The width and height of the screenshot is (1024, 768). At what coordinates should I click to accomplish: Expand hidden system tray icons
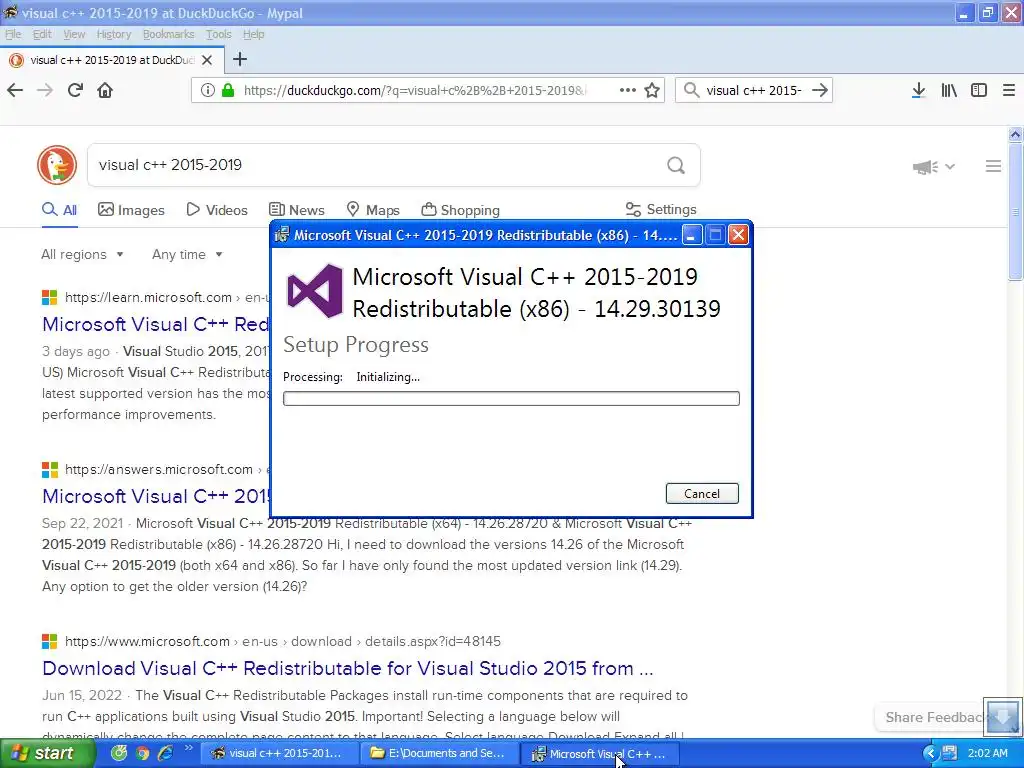(930, 754)
